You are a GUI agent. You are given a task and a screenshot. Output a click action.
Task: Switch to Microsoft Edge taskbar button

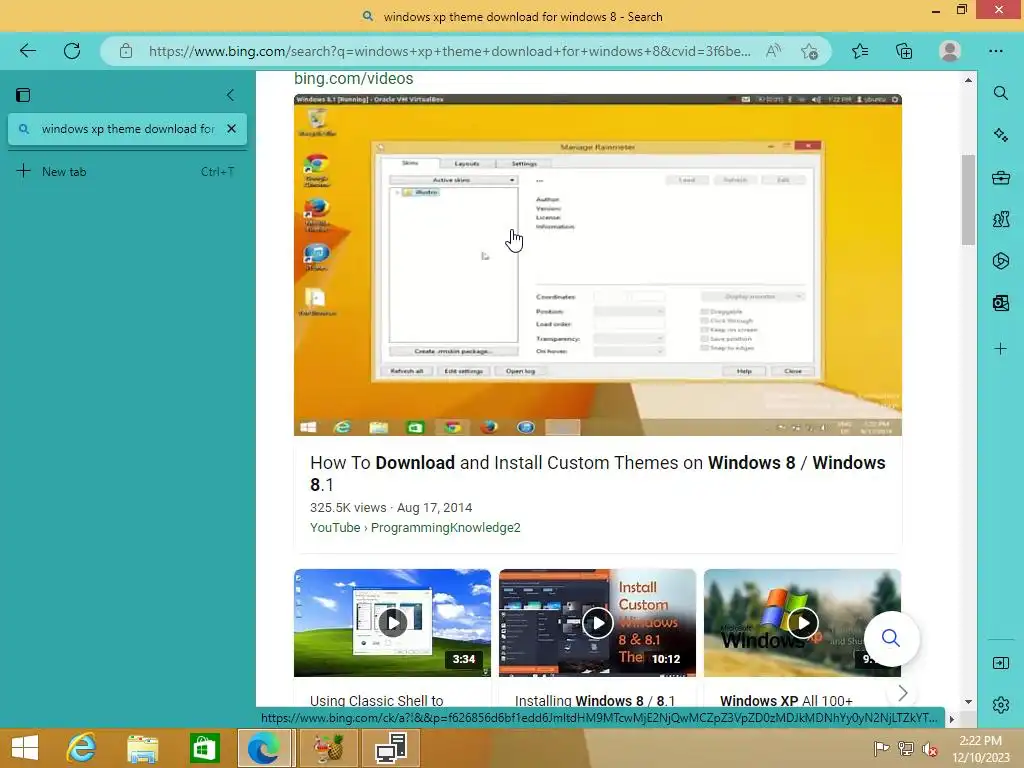(264, 748)
